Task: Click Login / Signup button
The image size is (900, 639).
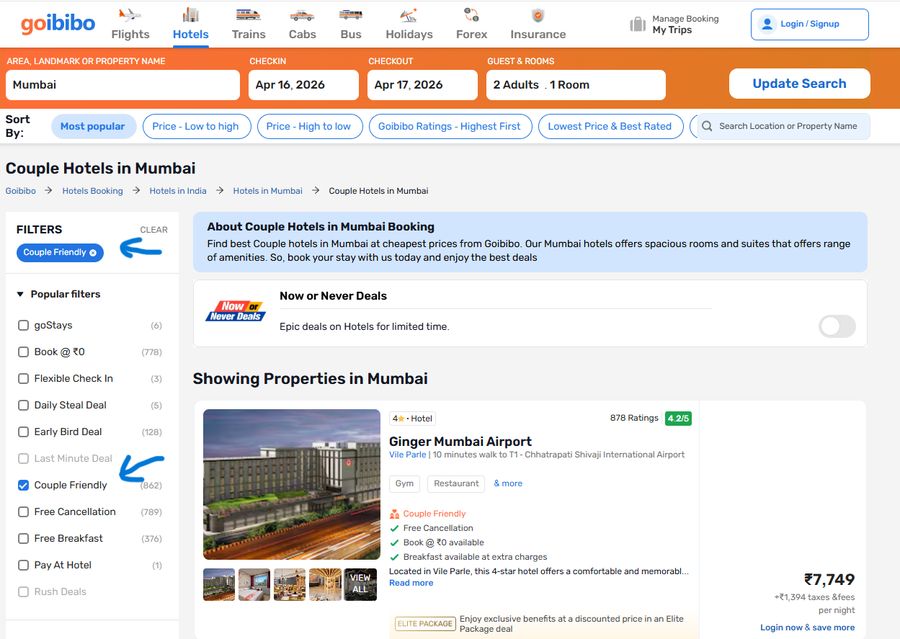Action: tap(809, 24)
